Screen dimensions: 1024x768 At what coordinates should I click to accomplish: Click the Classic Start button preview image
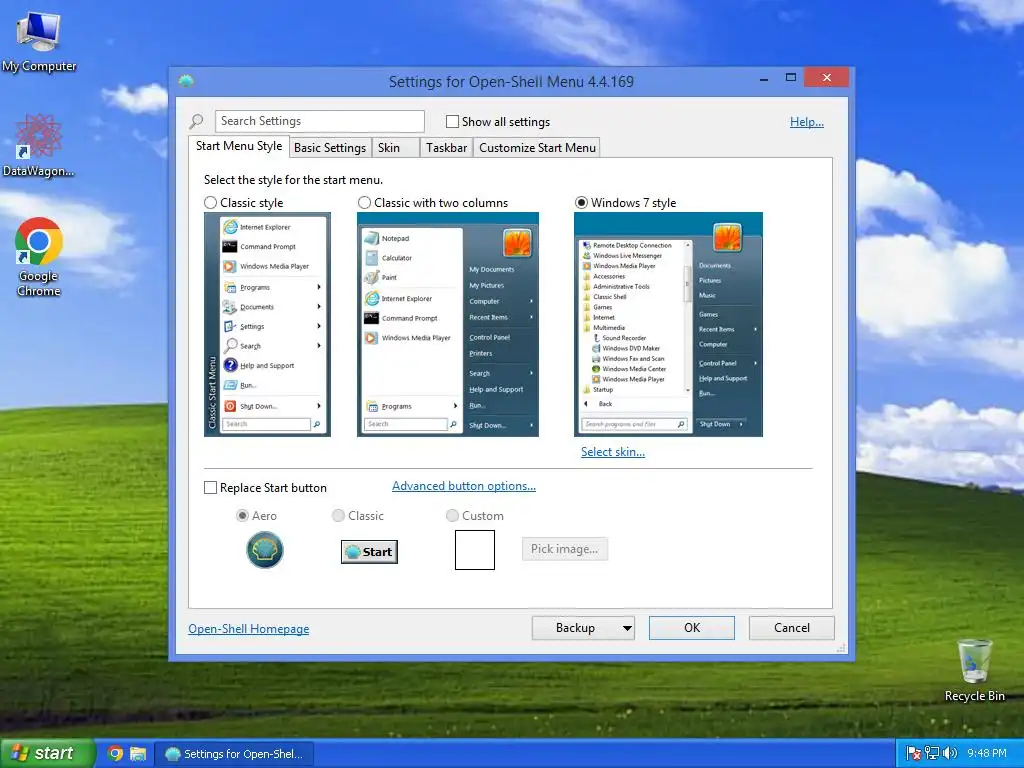click(x=369, y=552)
